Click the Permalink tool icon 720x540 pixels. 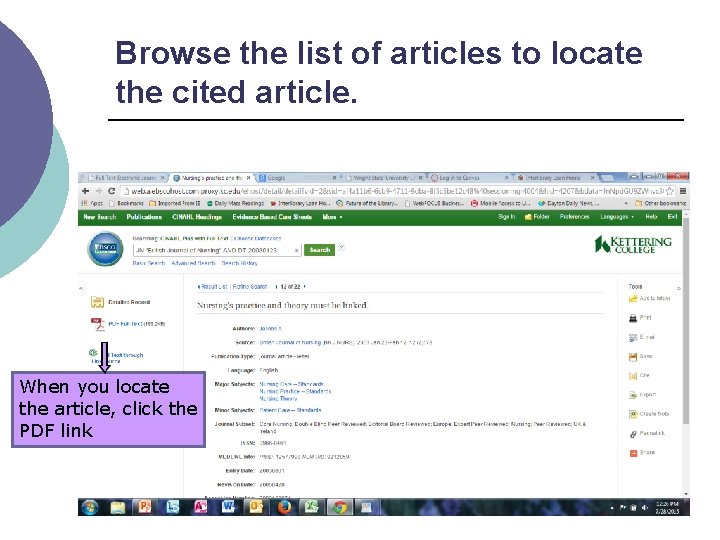click(633, 433)
